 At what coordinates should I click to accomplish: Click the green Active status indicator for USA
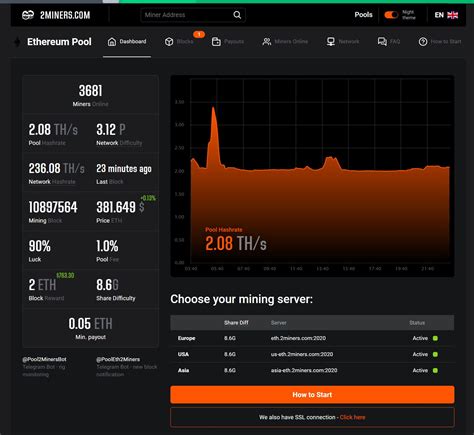pyautogui.click(x=435, y=354)
